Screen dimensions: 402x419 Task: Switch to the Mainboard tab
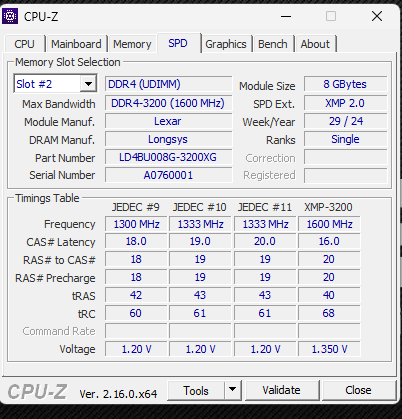point(76,44)
